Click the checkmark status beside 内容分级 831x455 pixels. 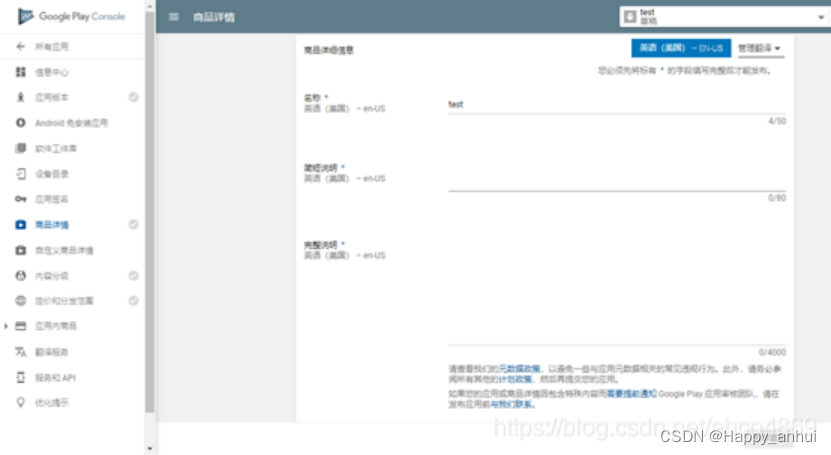pyautogui.click(x=134, y=275)
